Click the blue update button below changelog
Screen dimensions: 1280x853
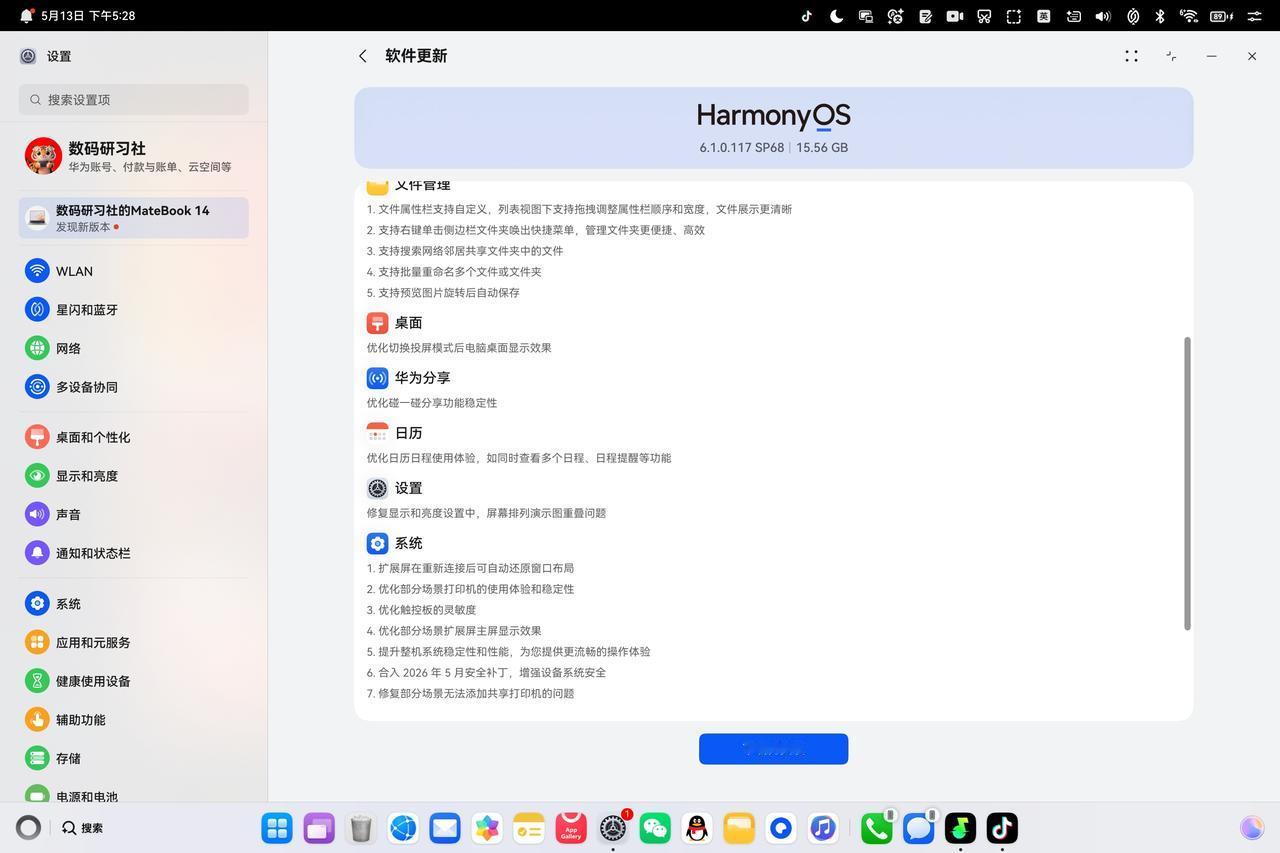(773, 749)
